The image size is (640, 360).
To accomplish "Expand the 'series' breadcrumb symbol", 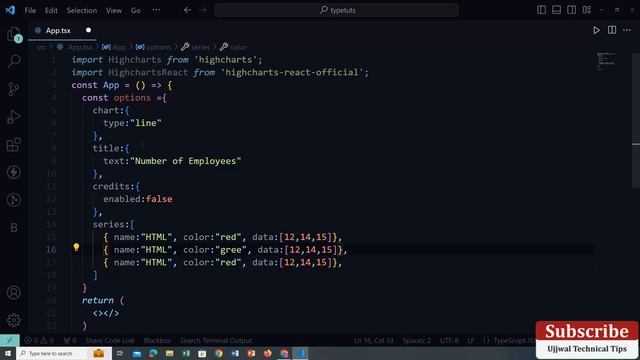I will point(200,47).
